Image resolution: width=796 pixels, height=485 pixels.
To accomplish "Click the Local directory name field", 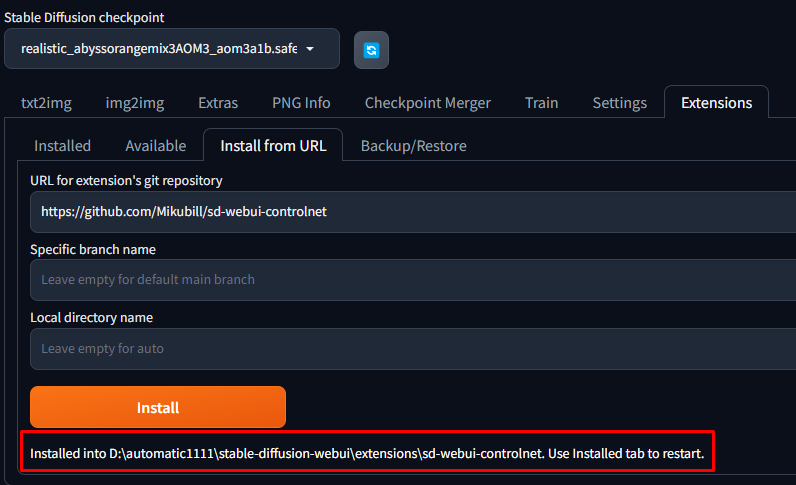I will pyautogui.click(x=410, y=349).
